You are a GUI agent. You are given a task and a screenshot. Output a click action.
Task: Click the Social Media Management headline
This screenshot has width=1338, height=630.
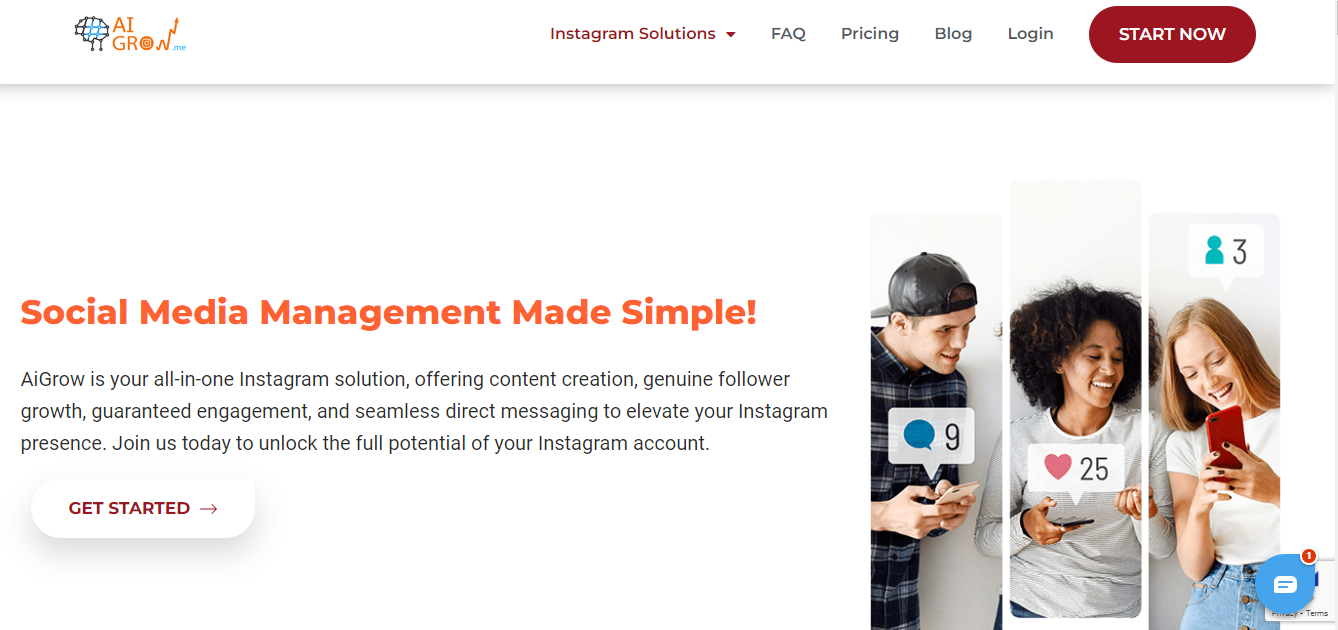[388, 312]
